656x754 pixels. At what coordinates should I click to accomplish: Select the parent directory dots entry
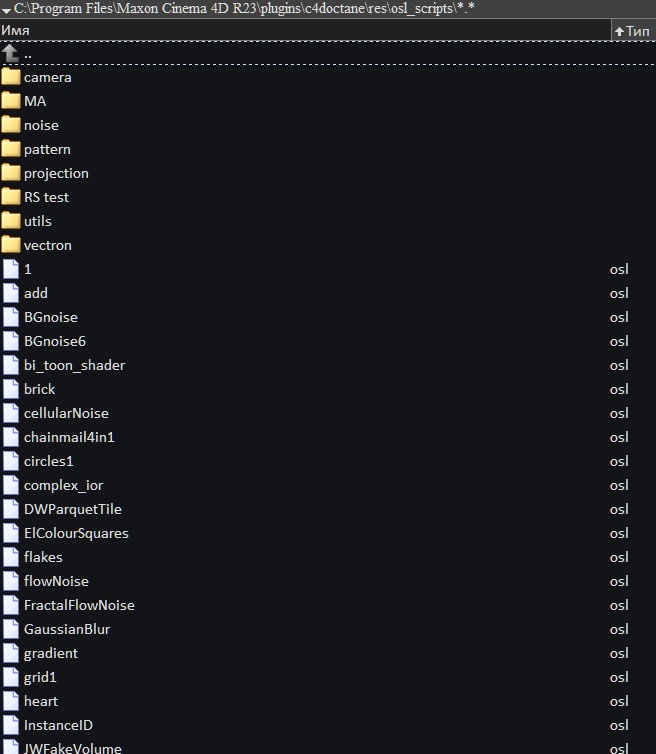click(28, 56)
